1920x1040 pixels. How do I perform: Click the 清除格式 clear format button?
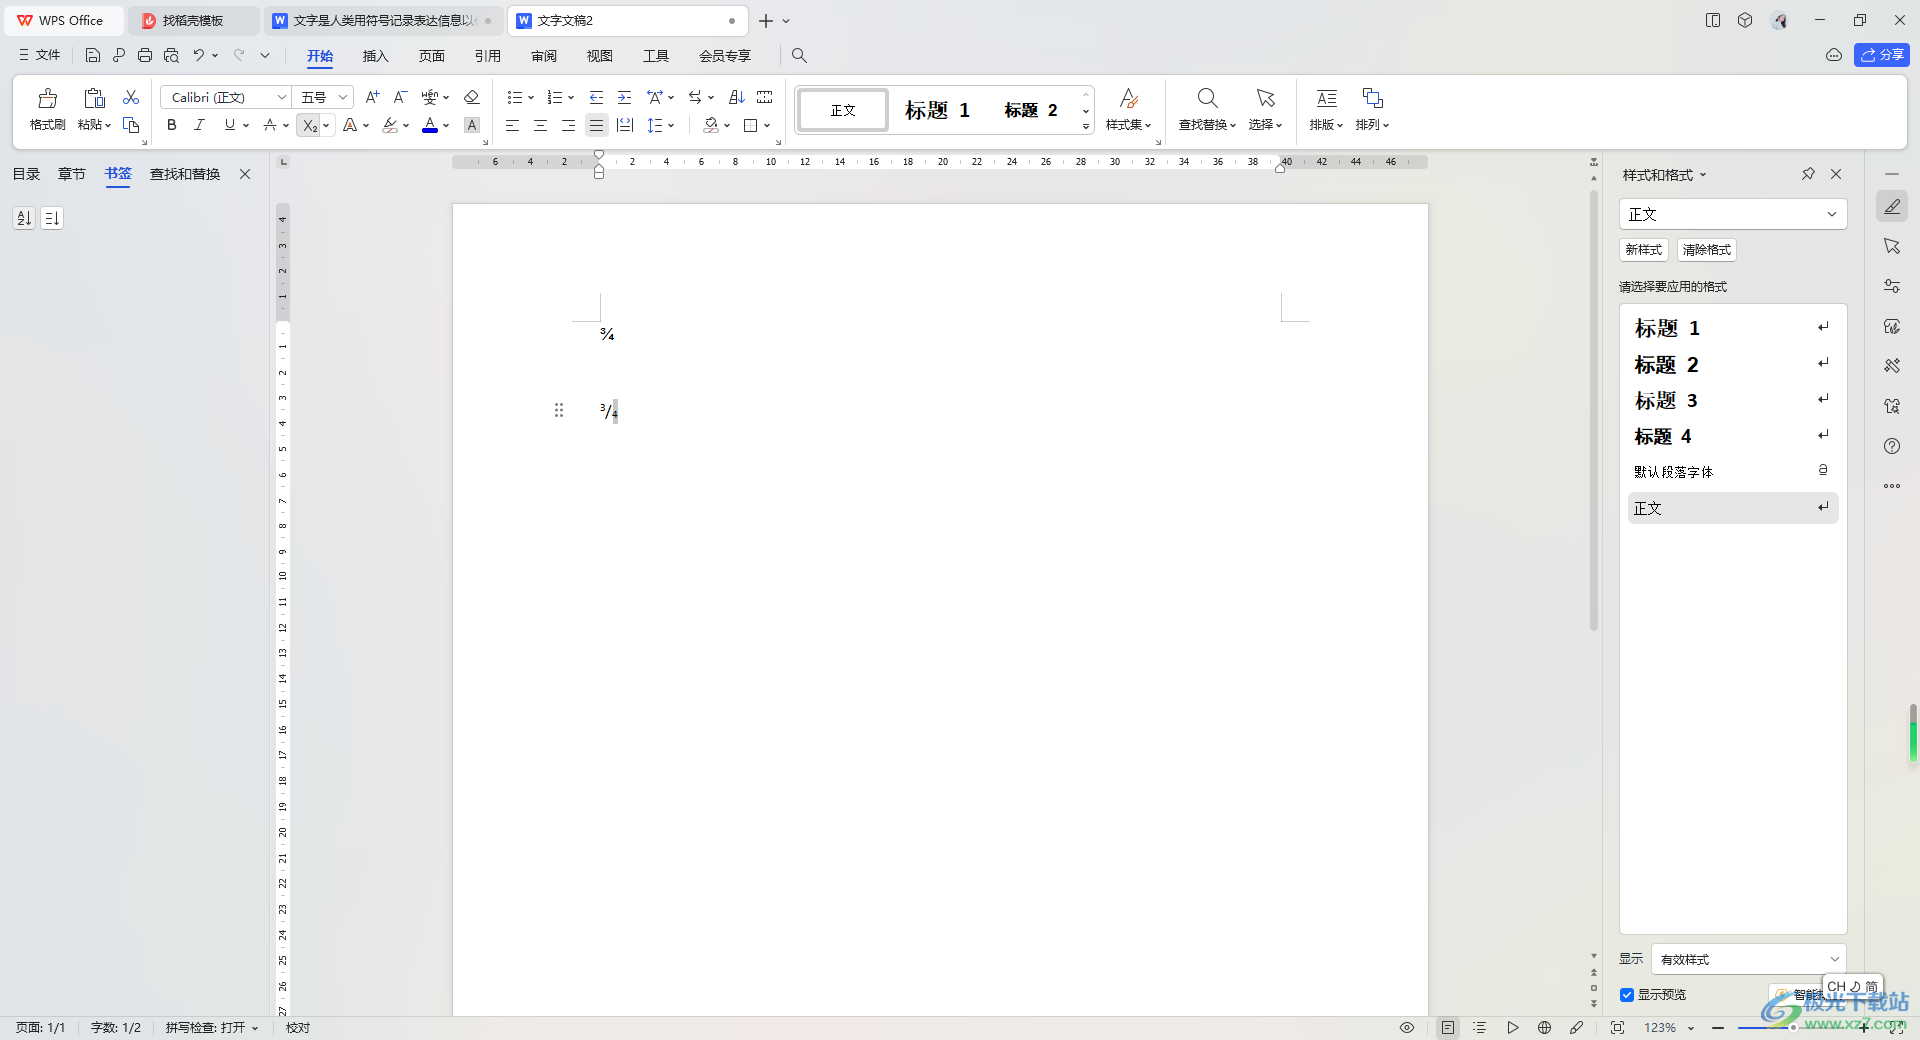point(1706,250)
